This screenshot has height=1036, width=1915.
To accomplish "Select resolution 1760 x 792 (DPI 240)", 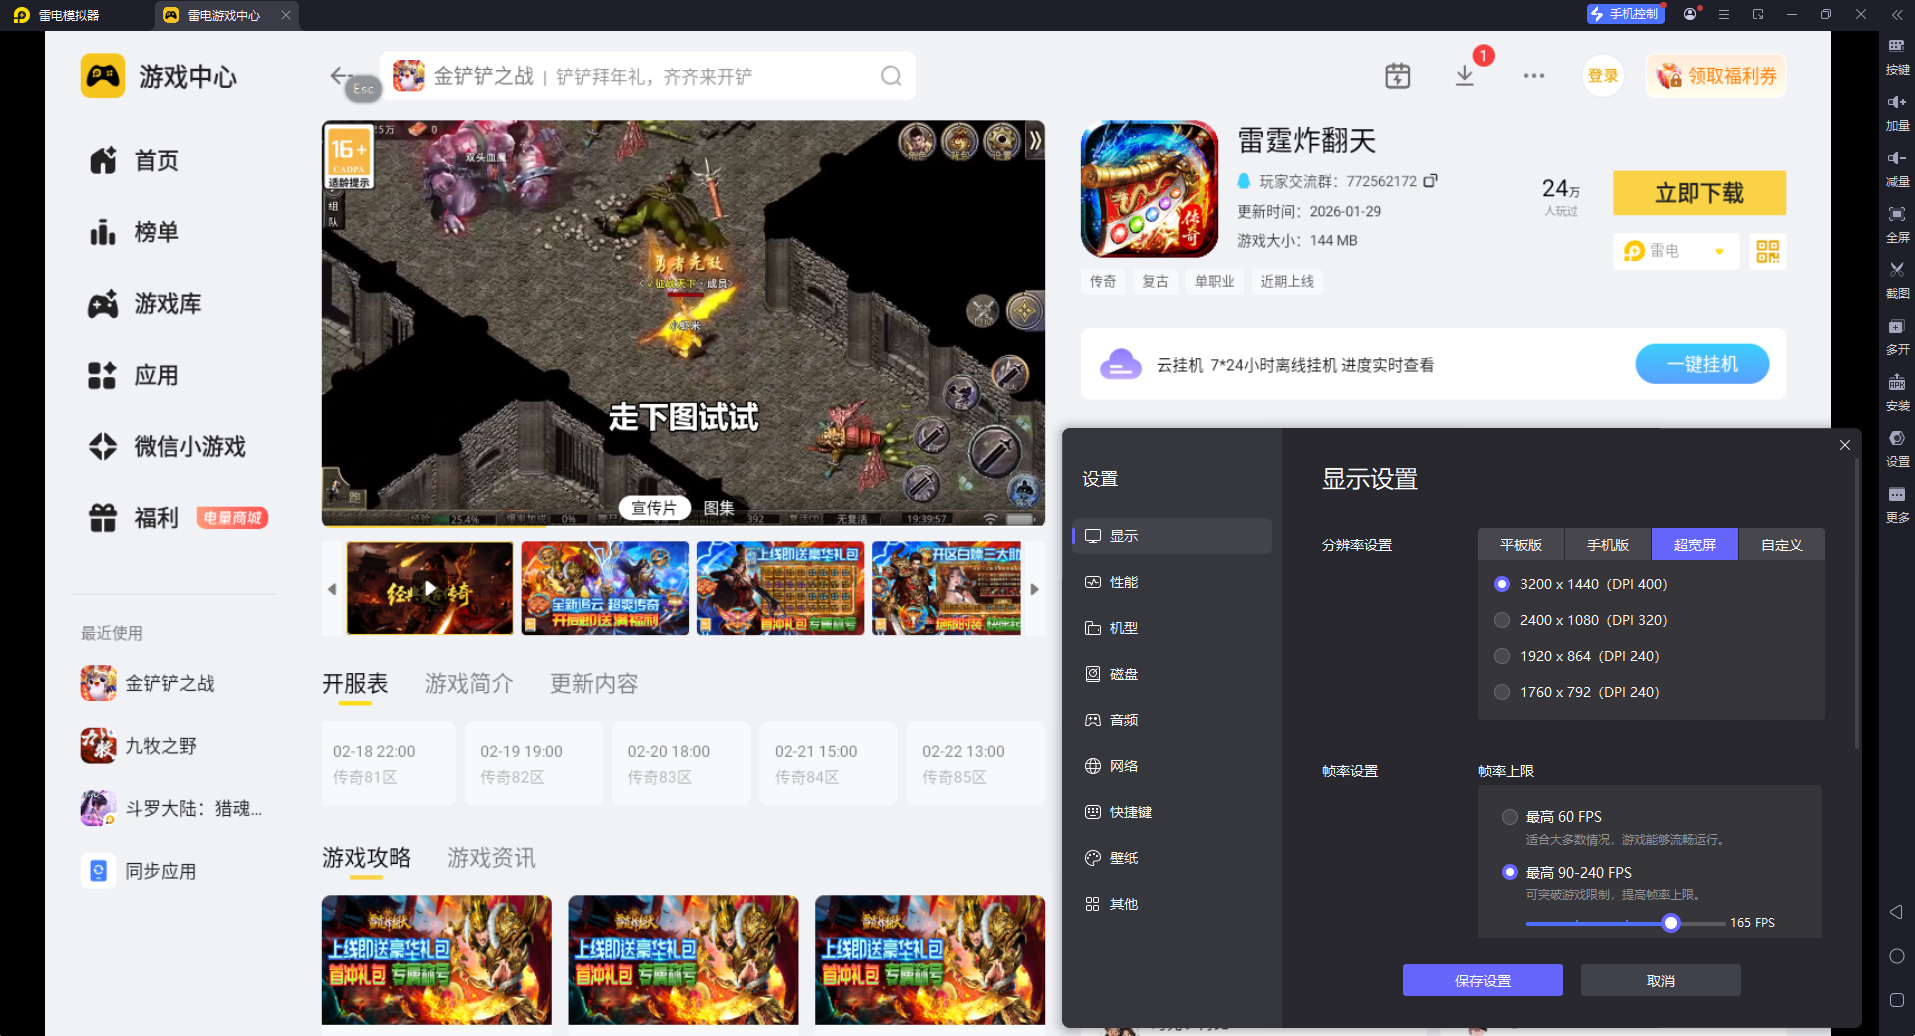I will click(x=1502, y=692).
